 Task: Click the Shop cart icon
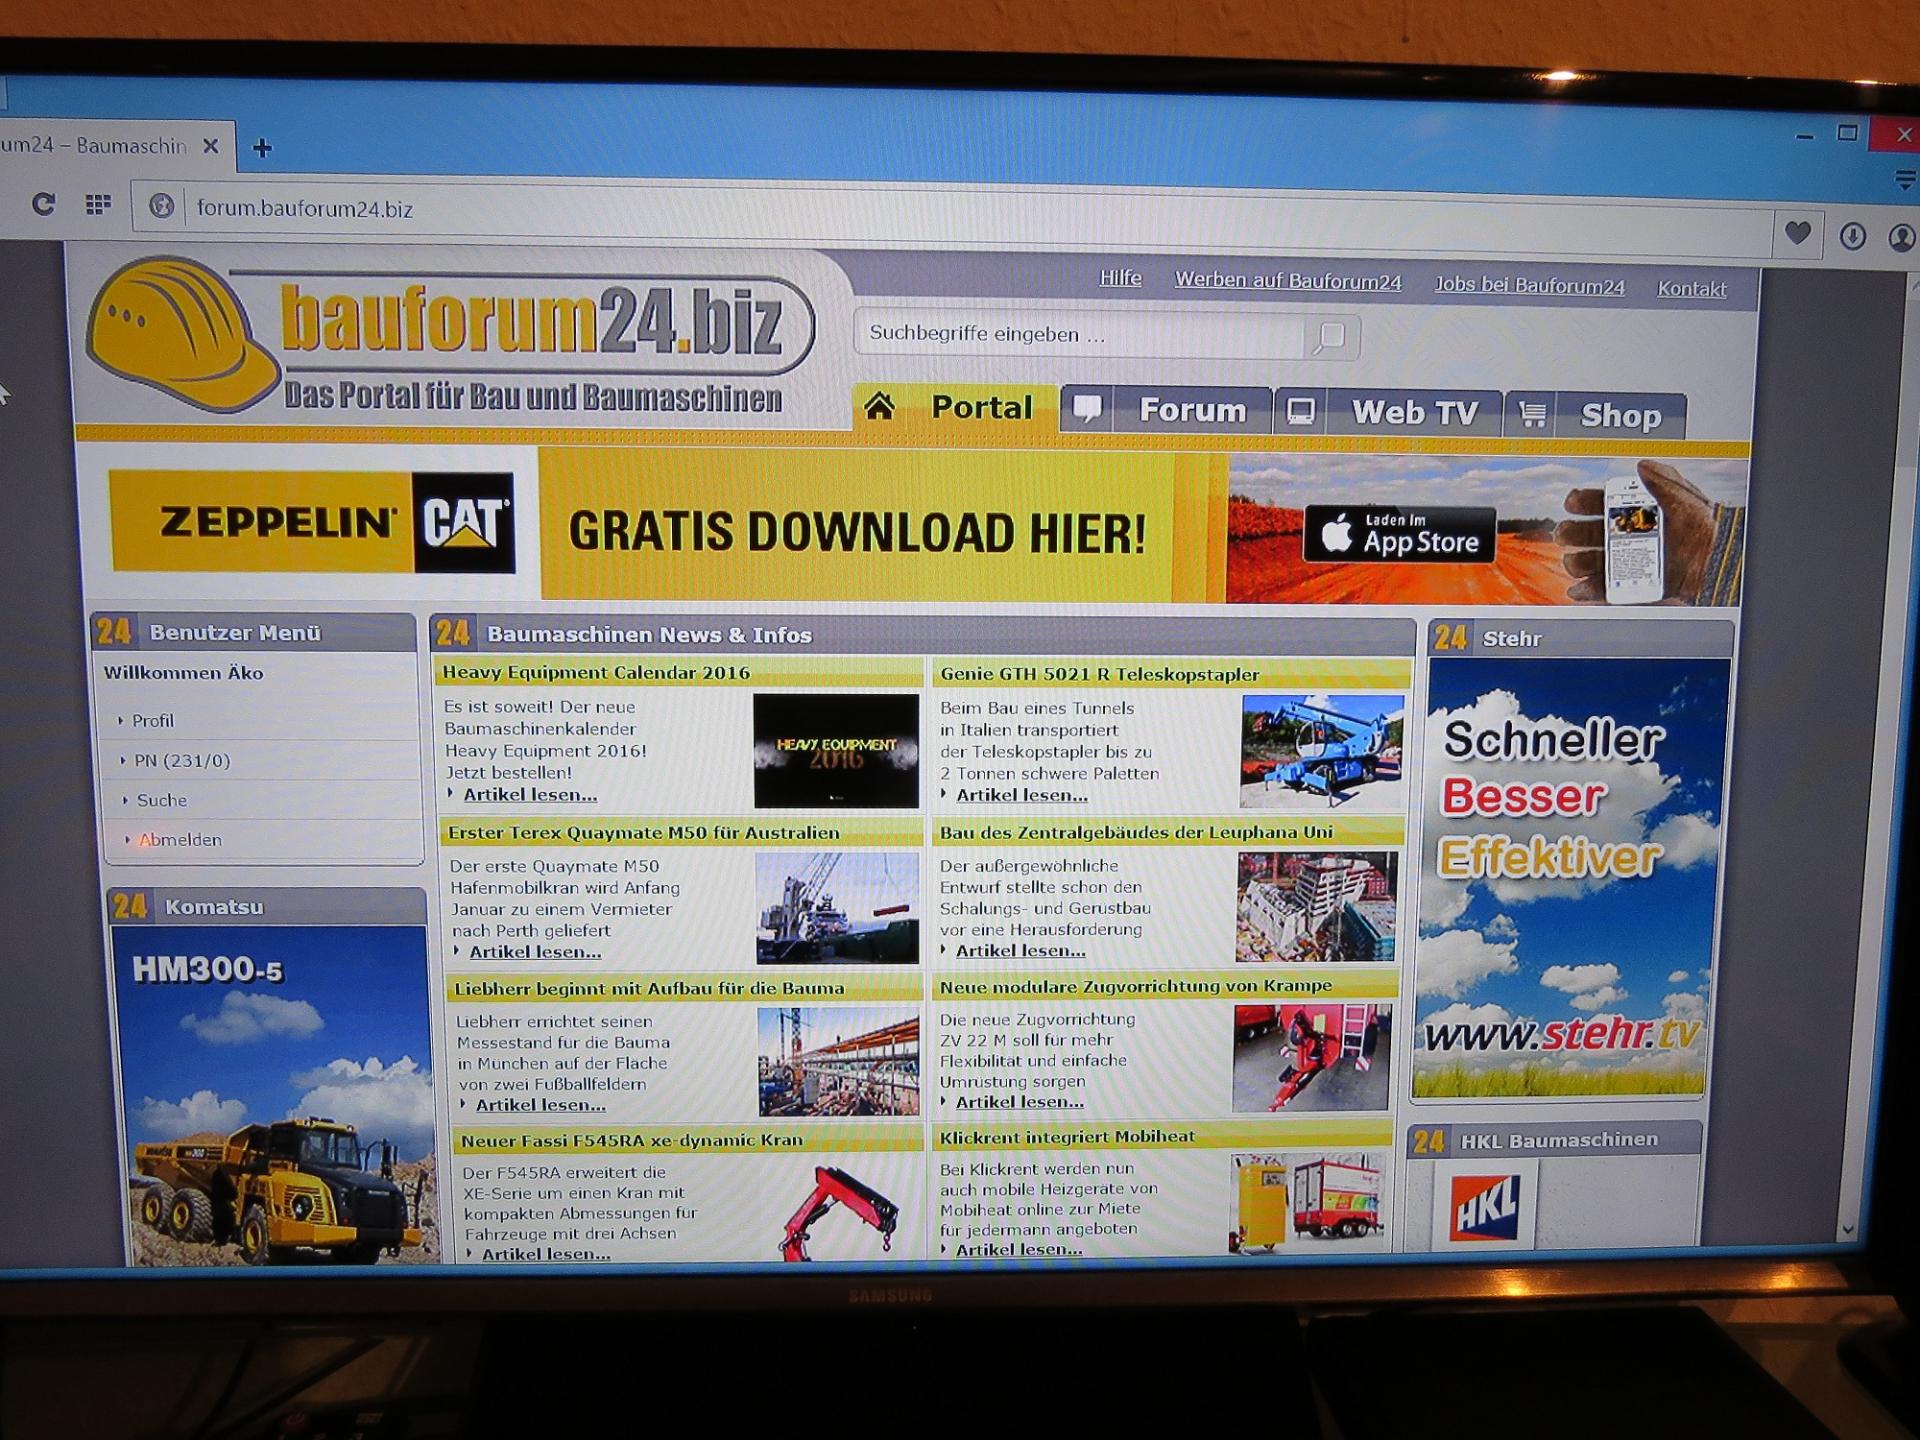(1531, 414)
